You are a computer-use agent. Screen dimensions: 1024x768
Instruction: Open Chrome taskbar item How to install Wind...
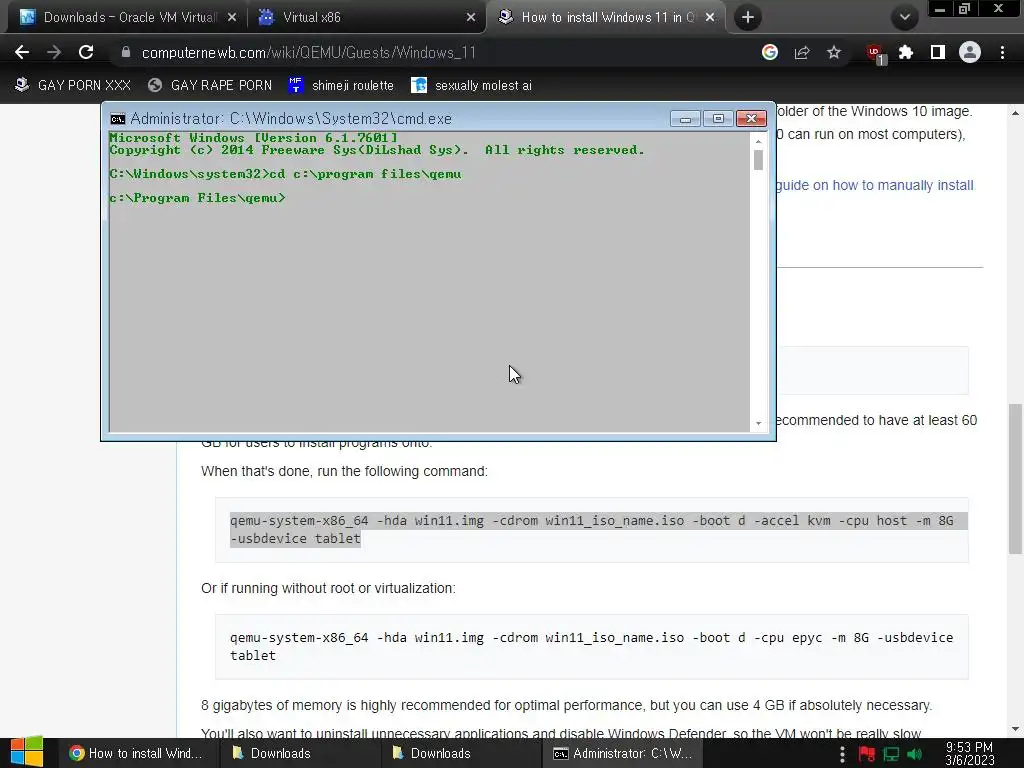pos(136,753)
